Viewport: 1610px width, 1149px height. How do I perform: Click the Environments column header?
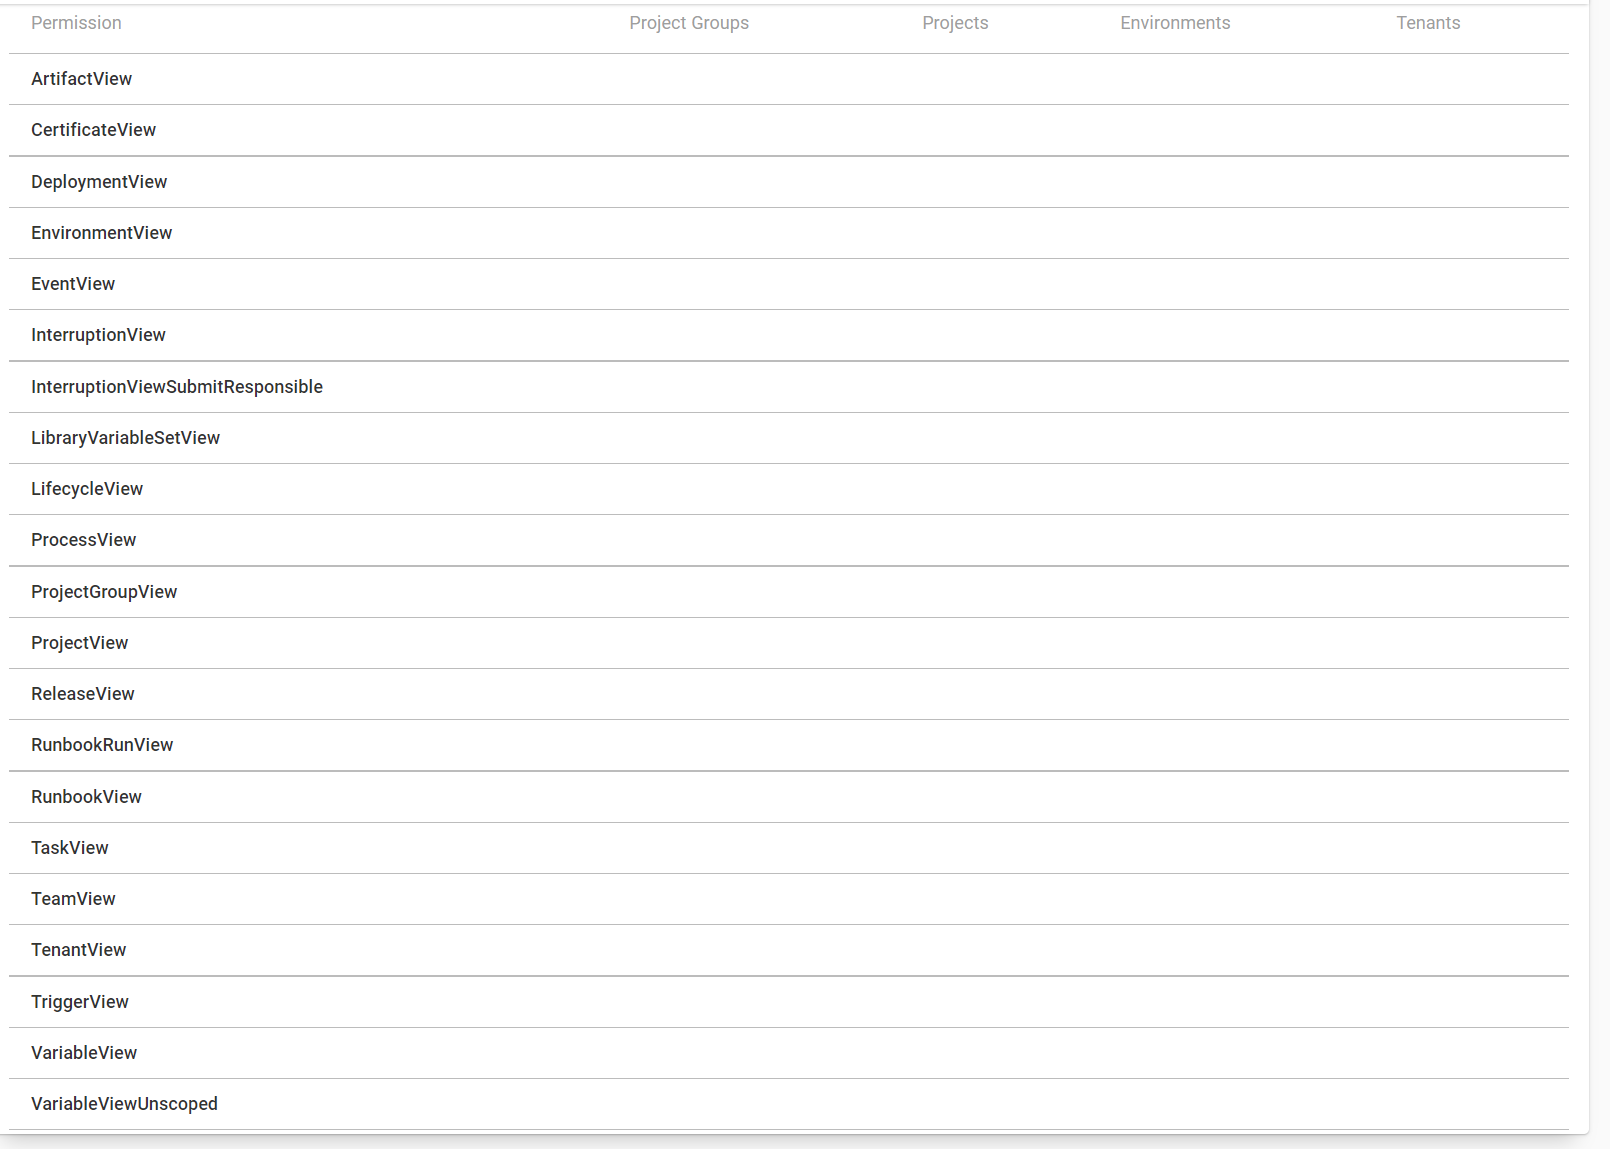(1175, 22)
